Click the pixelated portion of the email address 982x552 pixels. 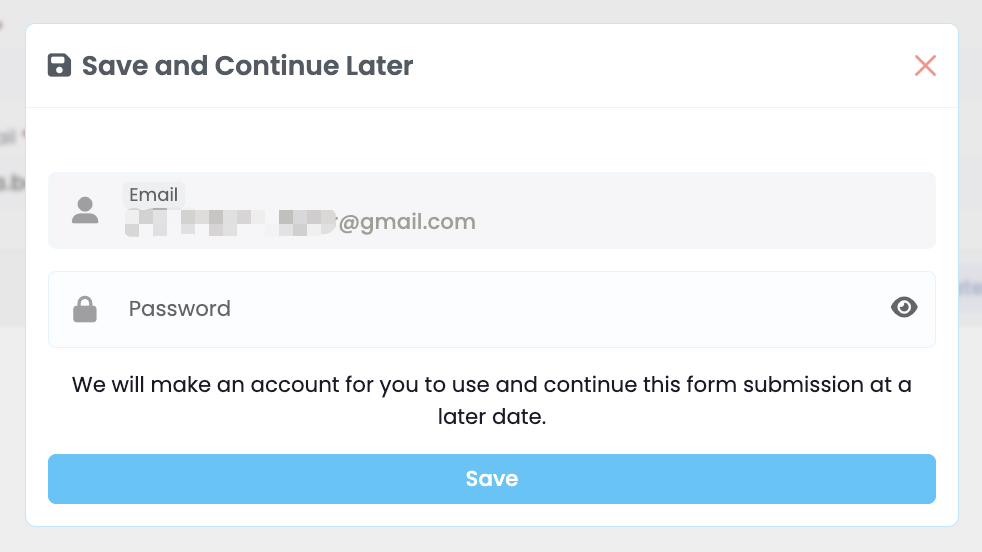[230, 222]
